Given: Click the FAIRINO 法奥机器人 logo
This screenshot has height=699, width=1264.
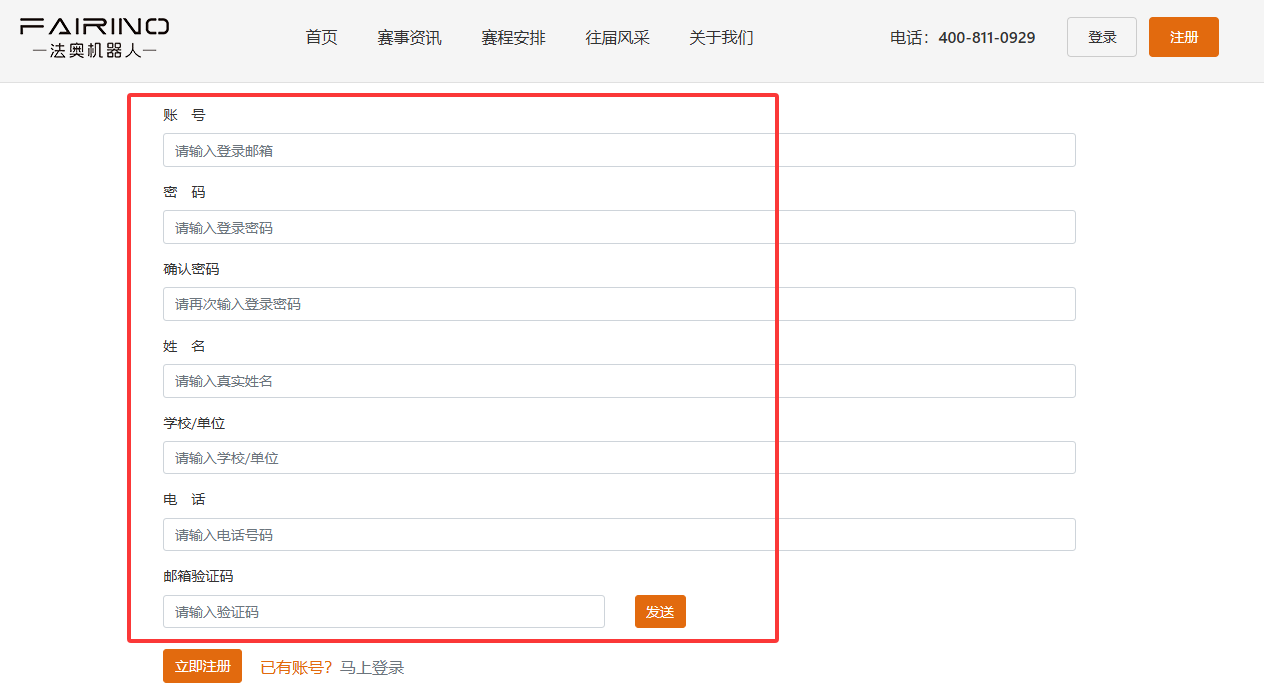Looking at the screenshot, I should pyautogui.click(x=94, y=37).
